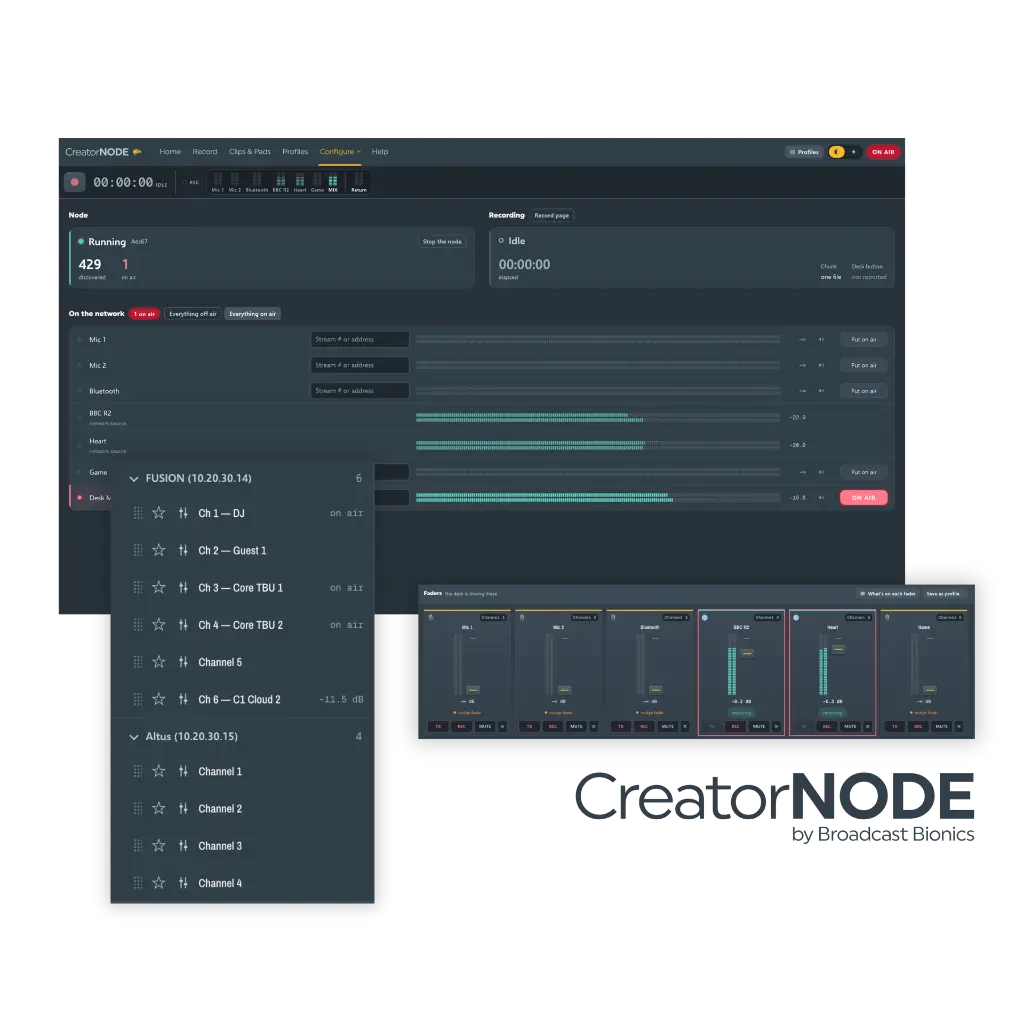Open the Profiles menu item
Image resolution: width=1024 pixels, height=1024 pixels.
(295, 152)
